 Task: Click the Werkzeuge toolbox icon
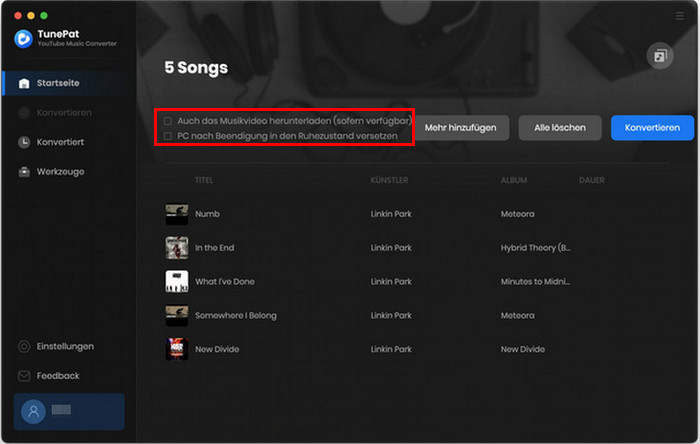24,172
